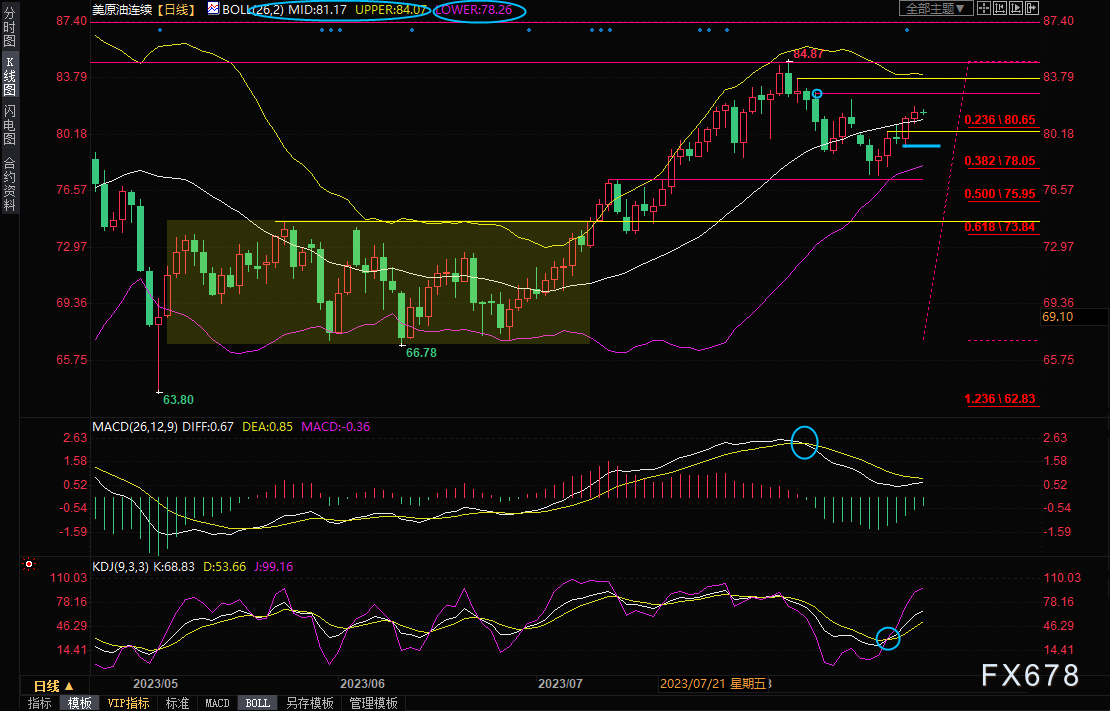
Task: Expand the 日线 period selector
Action: pos(53,686)
